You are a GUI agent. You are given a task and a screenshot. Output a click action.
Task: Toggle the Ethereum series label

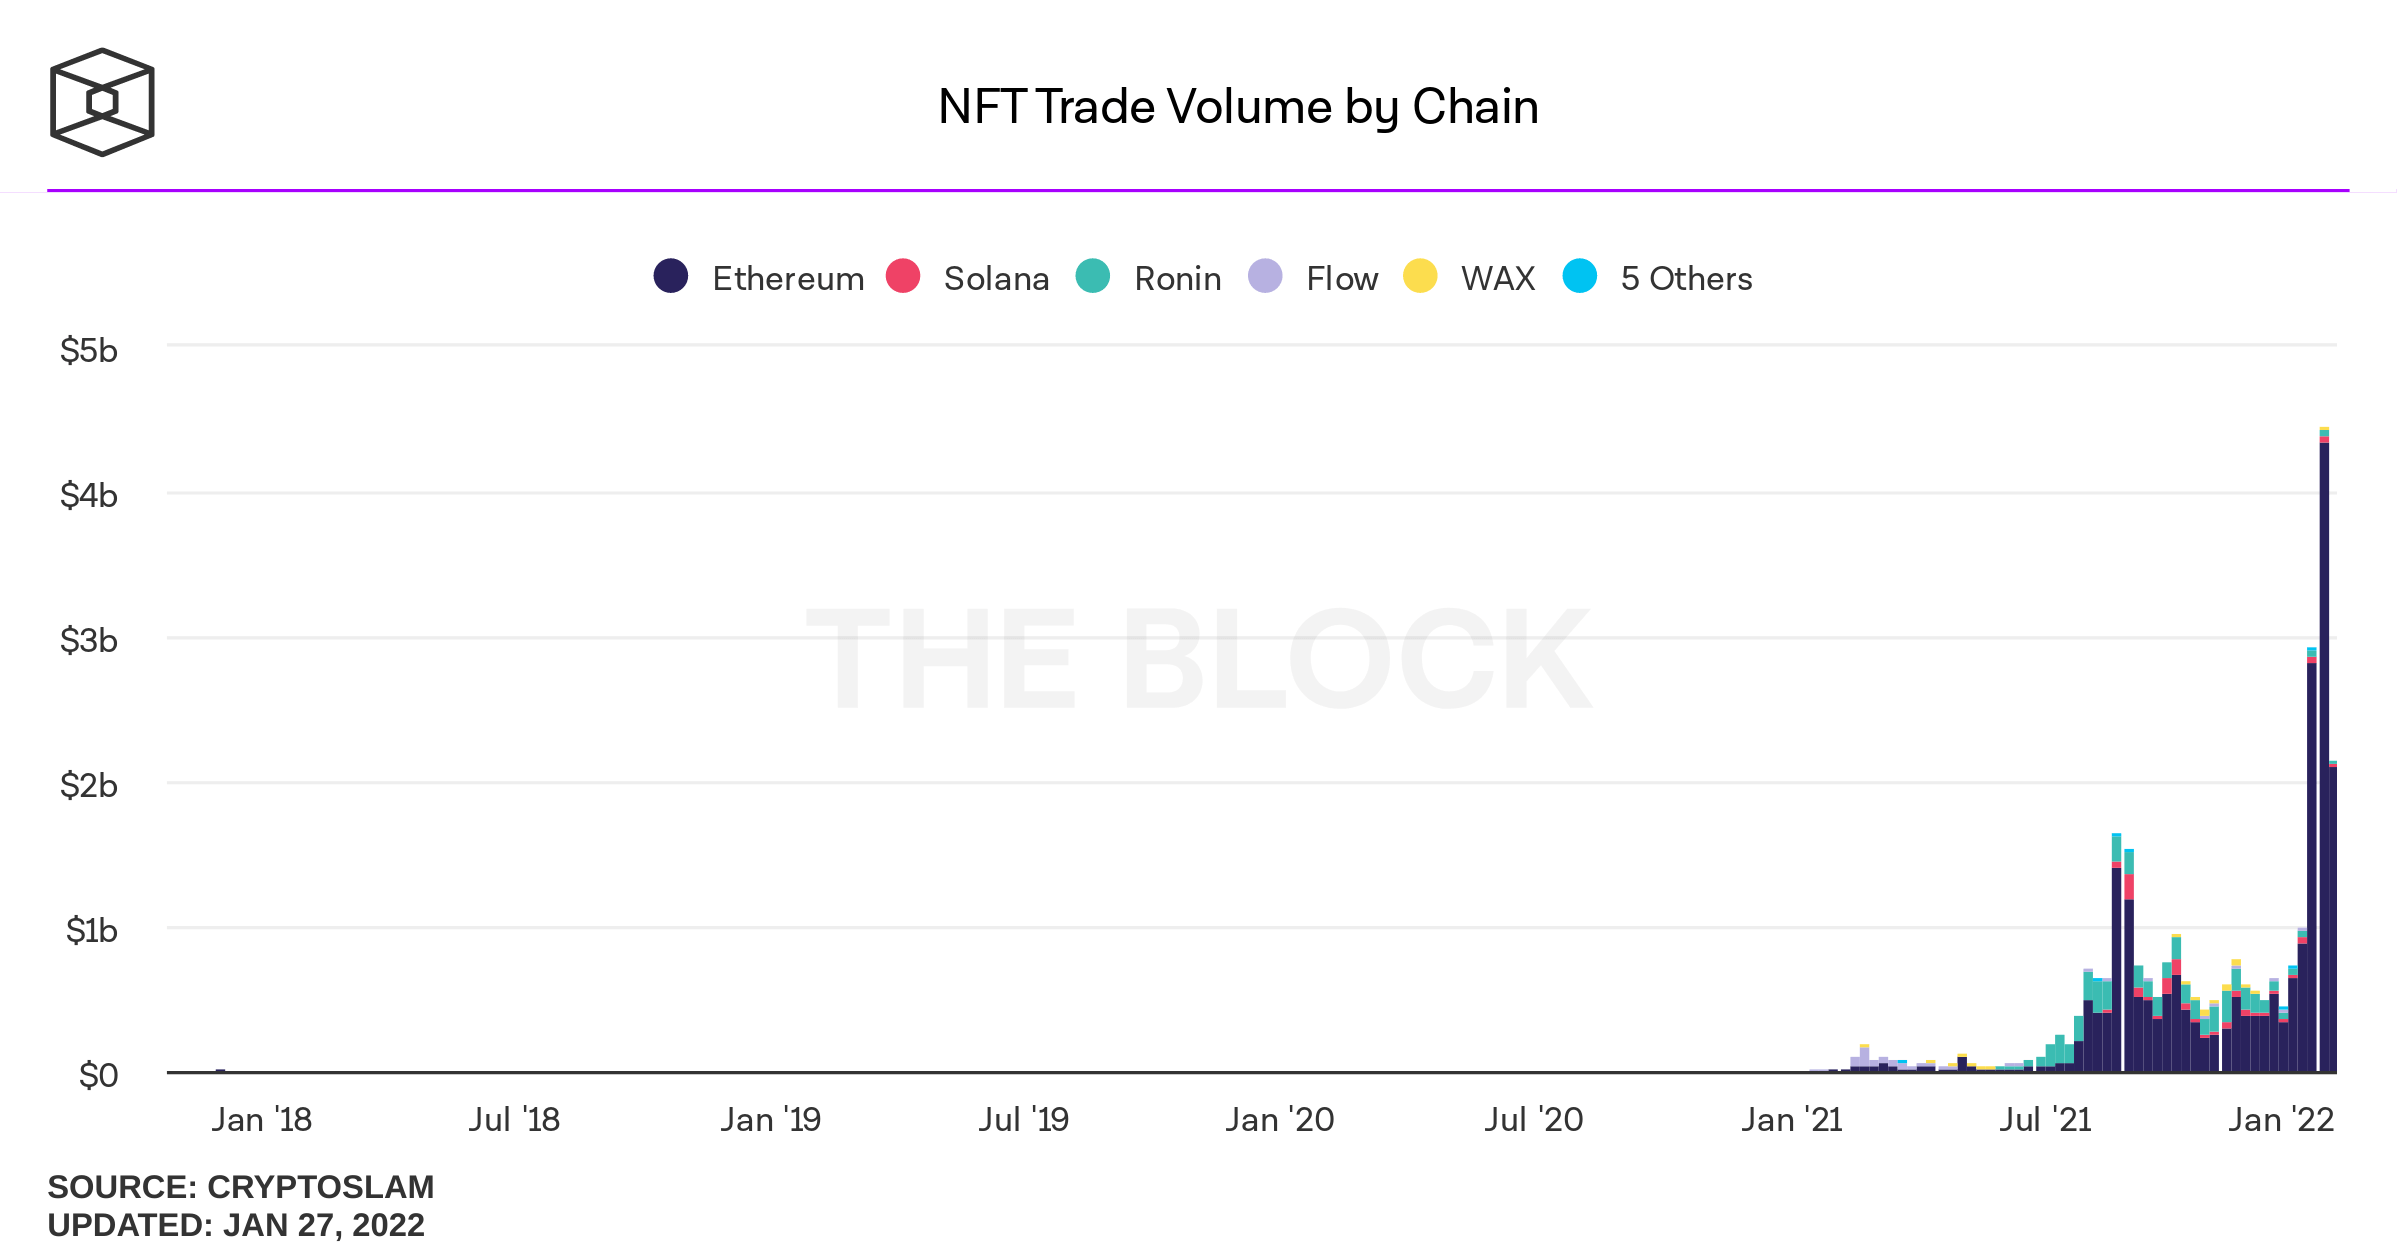pyautogui.click(x=788, y=278)
